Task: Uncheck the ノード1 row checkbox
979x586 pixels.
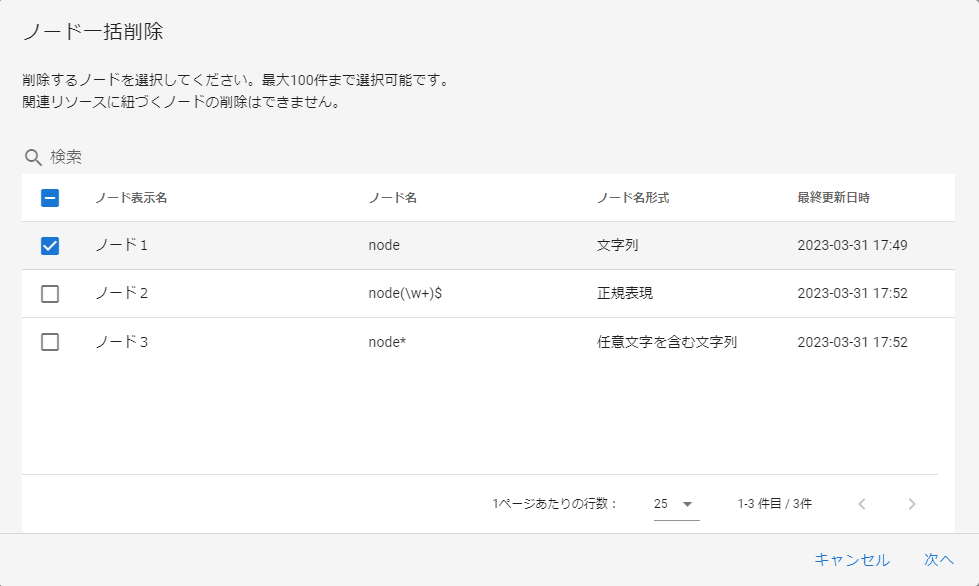Action: [50, 246]
